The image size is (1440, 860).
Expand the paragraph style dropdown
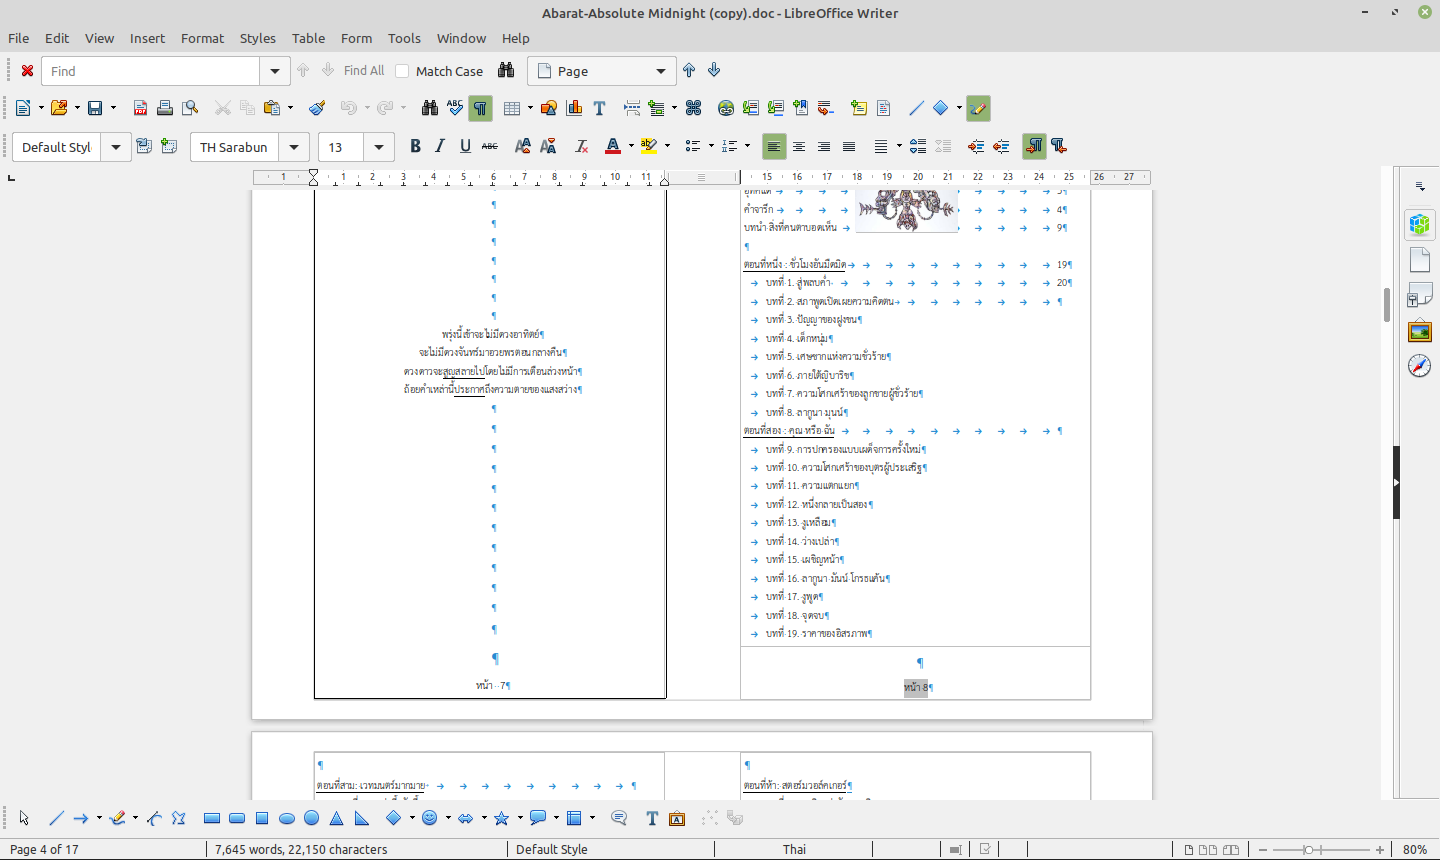point(116,147)
